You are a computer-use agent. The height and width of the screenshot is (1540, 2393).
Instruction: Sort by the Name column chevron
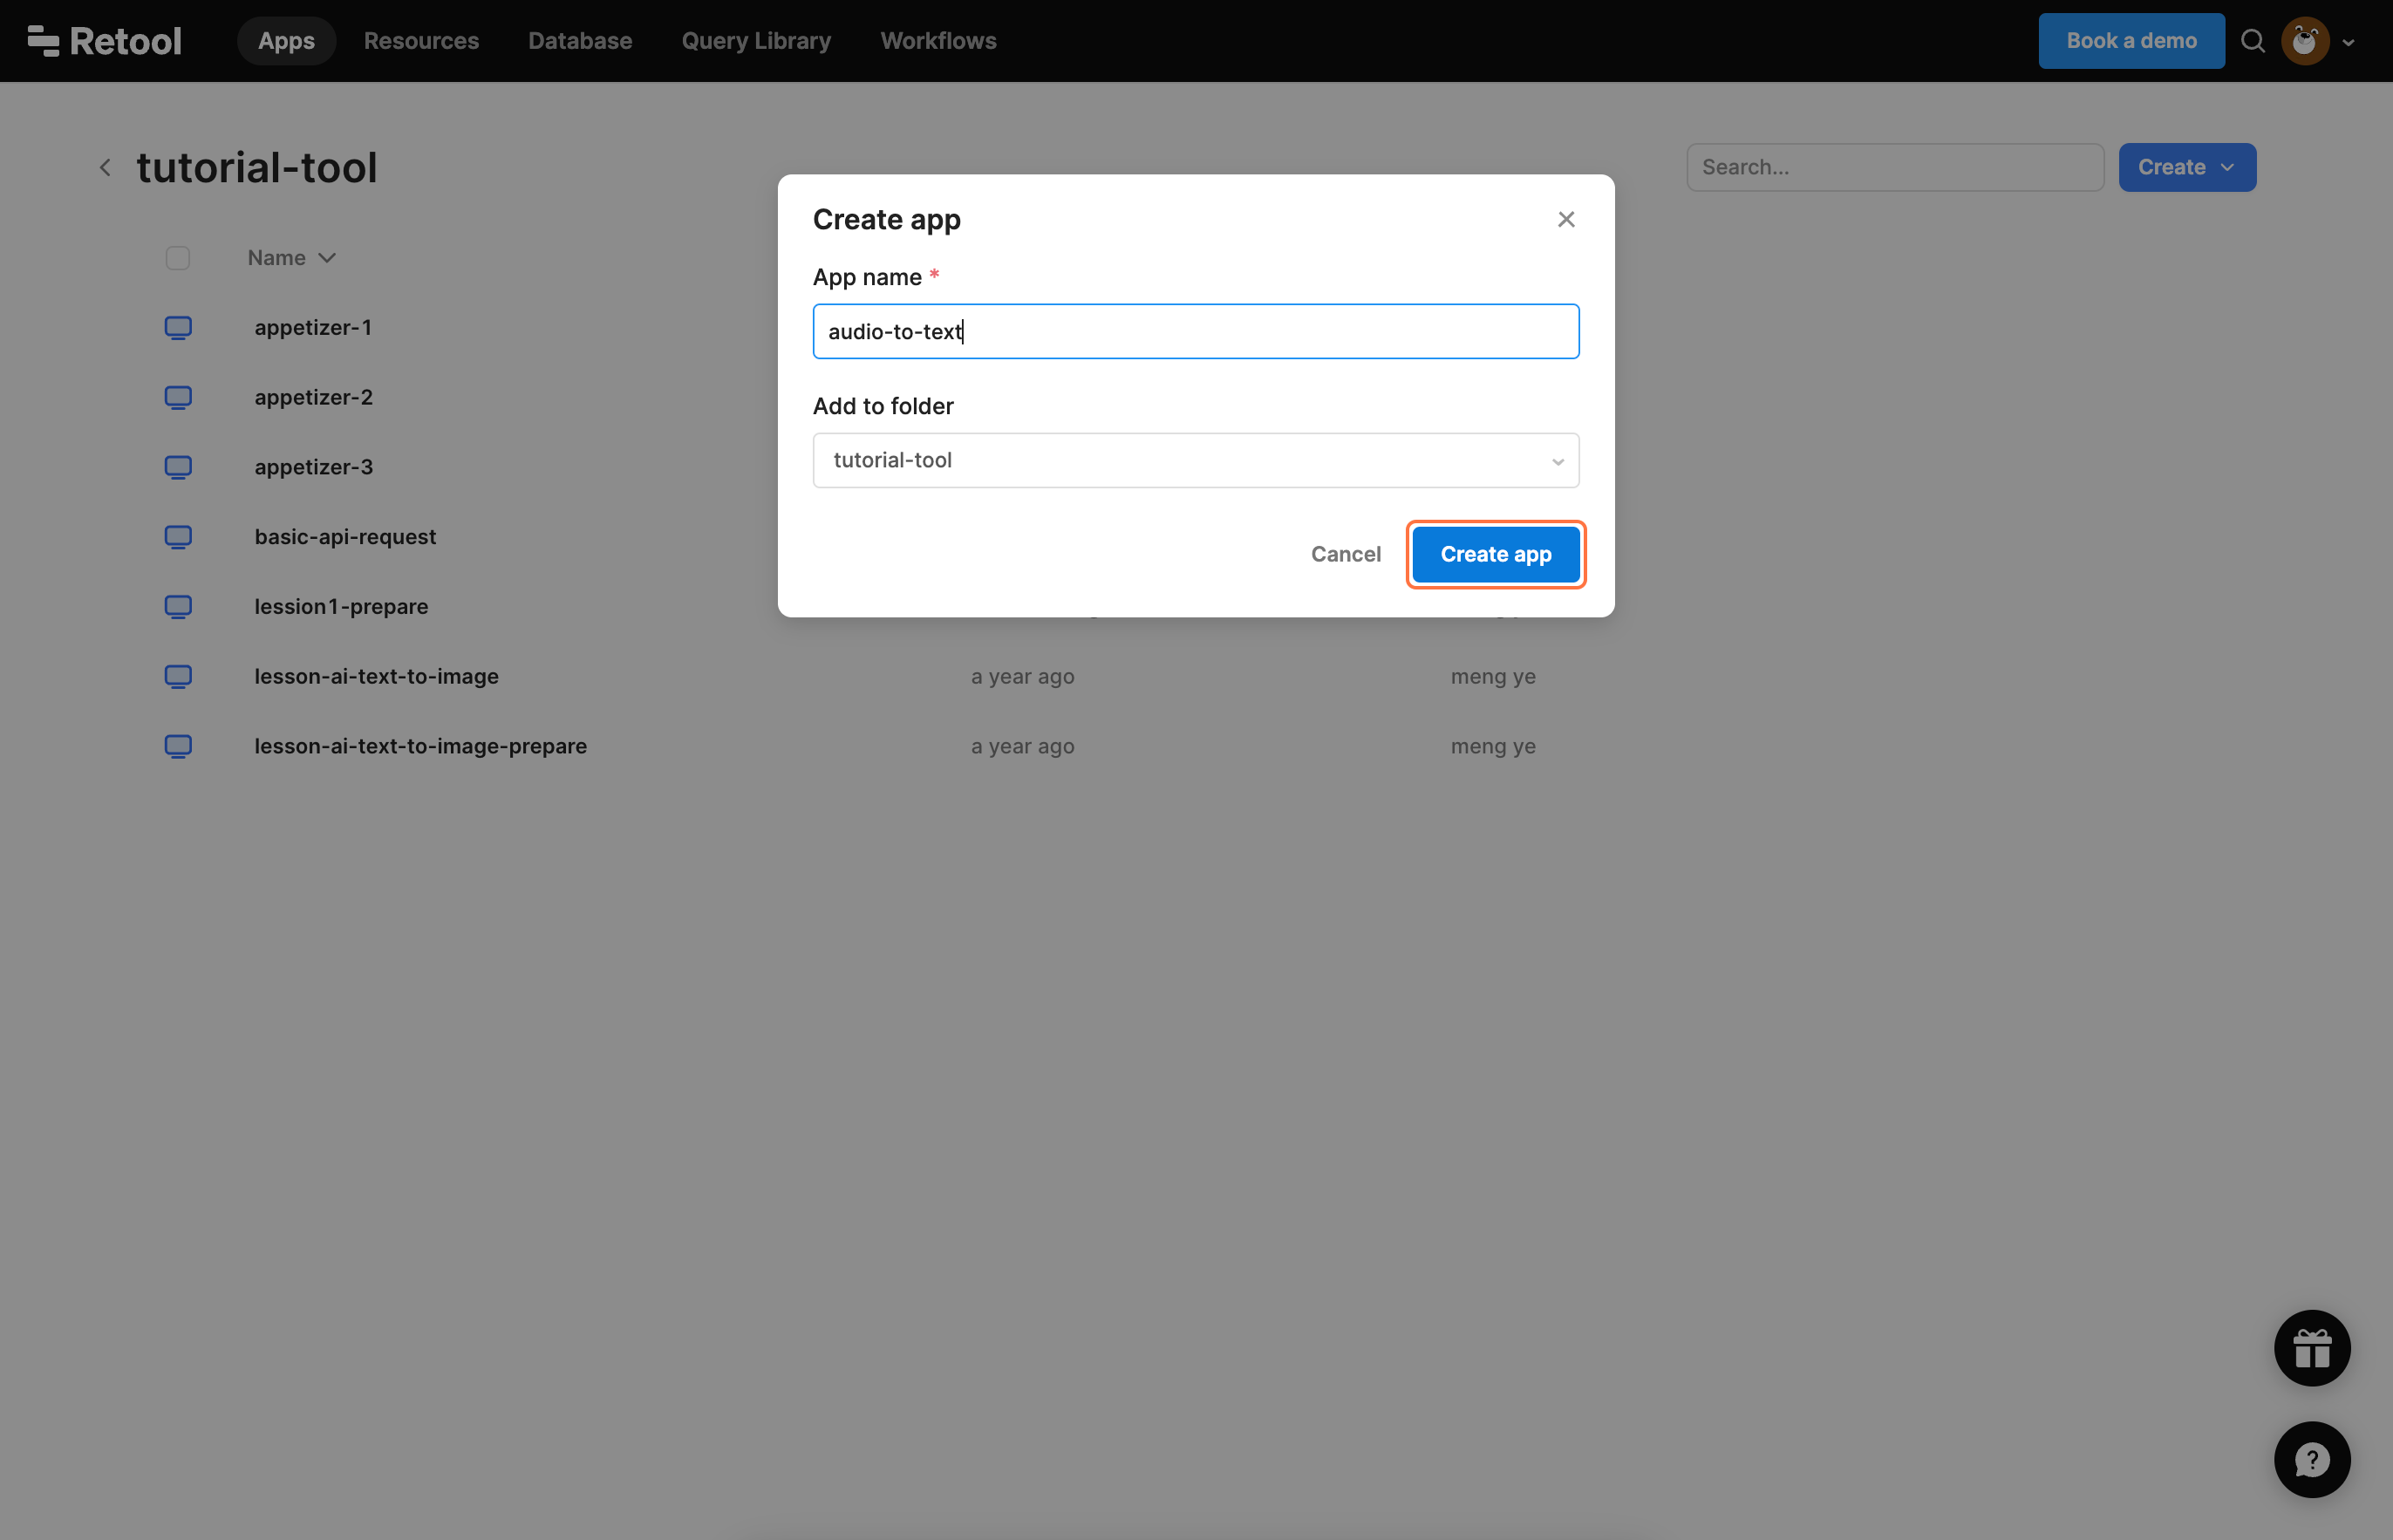coord(327,258)
